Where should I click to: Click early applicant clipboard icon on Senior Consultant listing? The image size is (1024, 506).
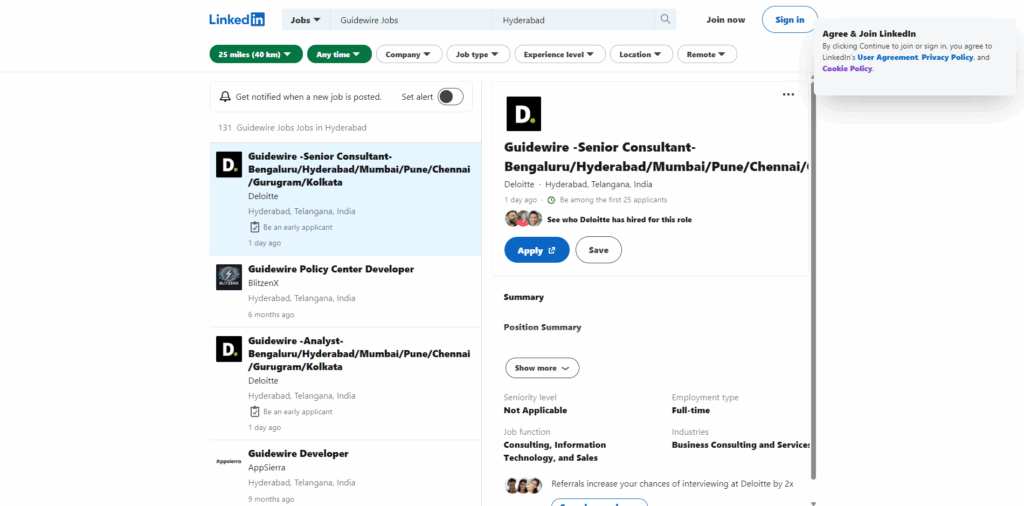[x=255, y=227]
